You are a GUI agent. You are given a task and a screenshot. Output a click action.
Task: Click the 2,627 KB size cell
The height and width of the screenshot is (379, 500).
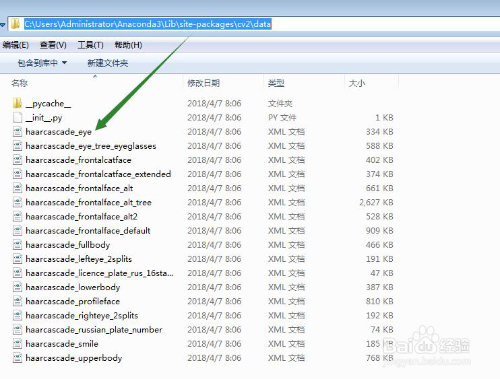coord(376,202)
